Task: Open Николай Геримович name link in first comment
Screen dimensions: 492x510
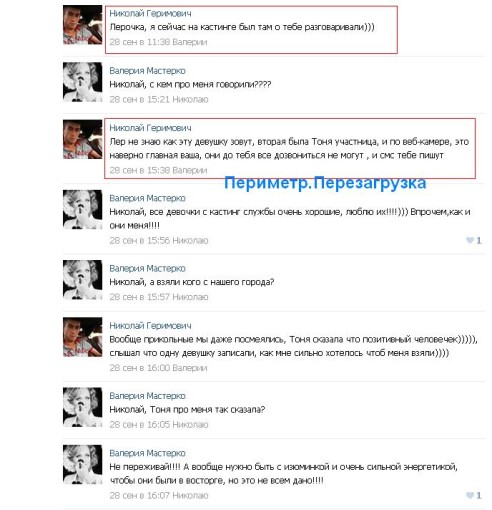Action: click(x=150, y=13)
